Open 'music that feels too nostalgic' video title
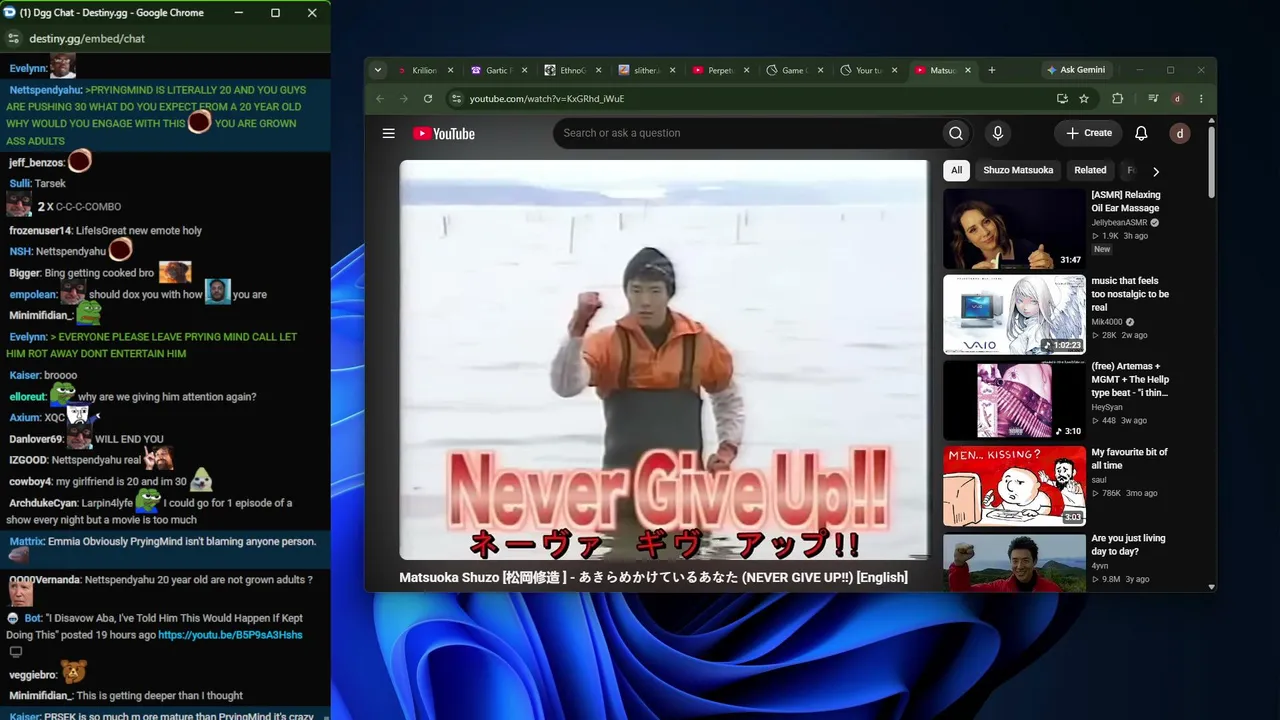The width and height of the screenshot is (1280, 720). pyautogui.click(x=1130, y=294)
